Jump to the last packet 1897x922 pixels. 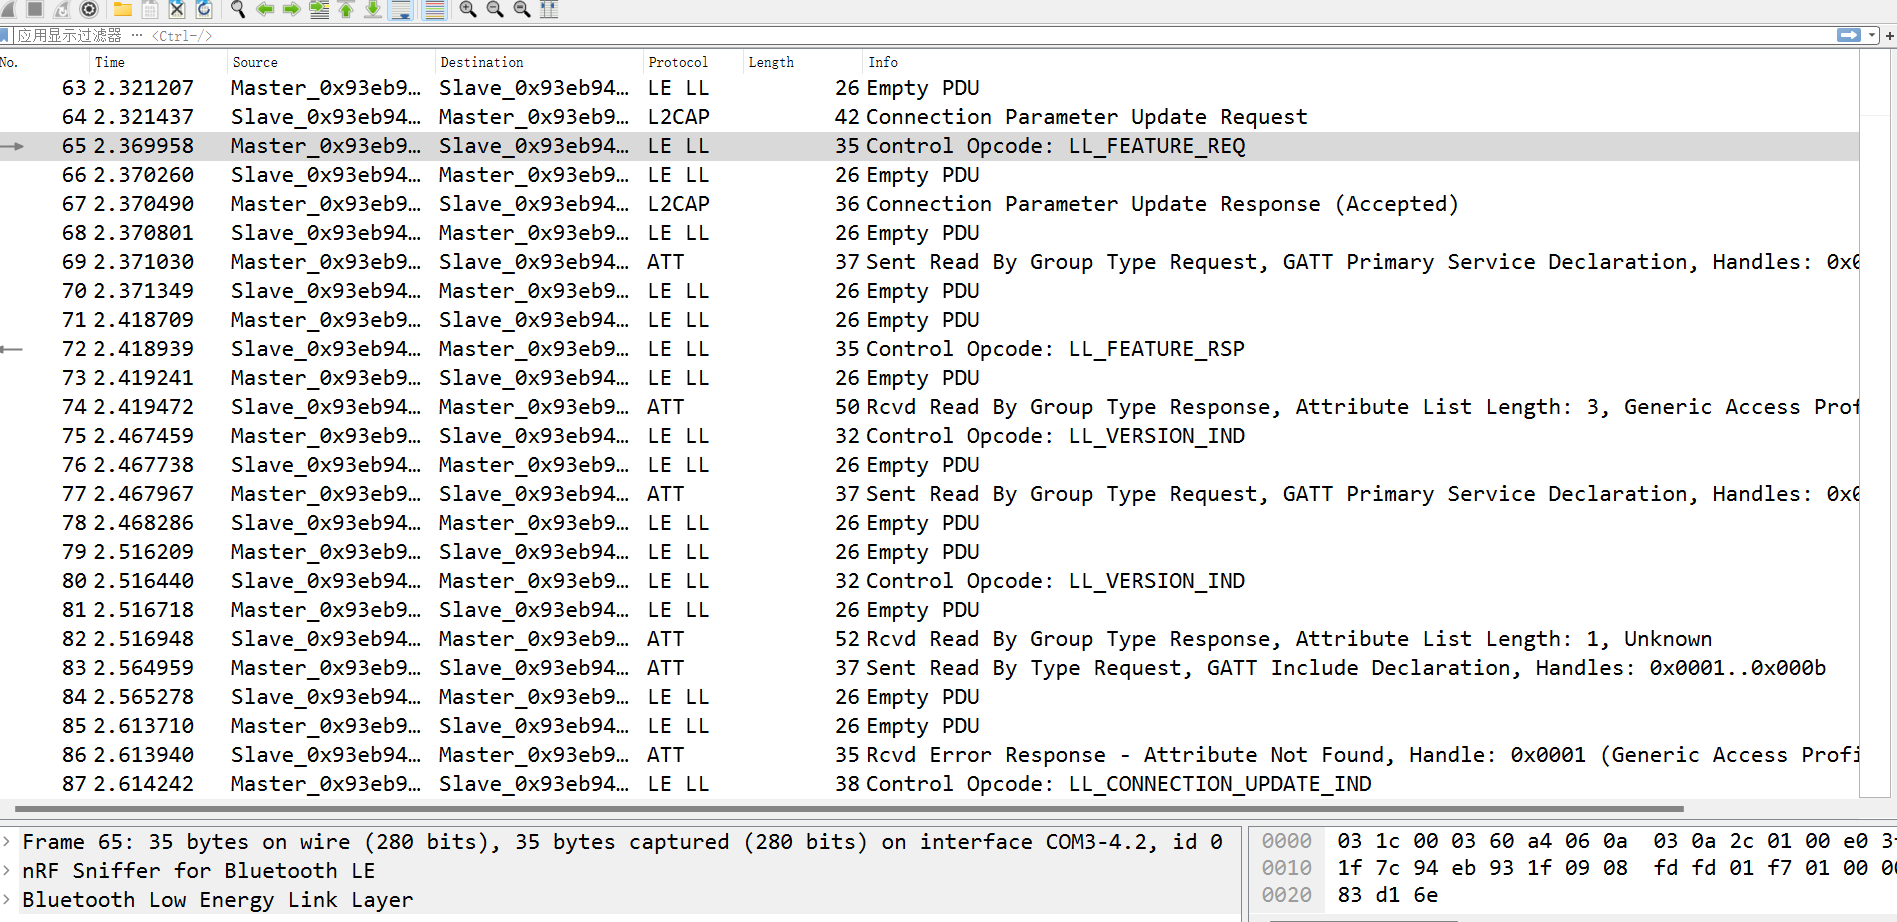[373, 9]
